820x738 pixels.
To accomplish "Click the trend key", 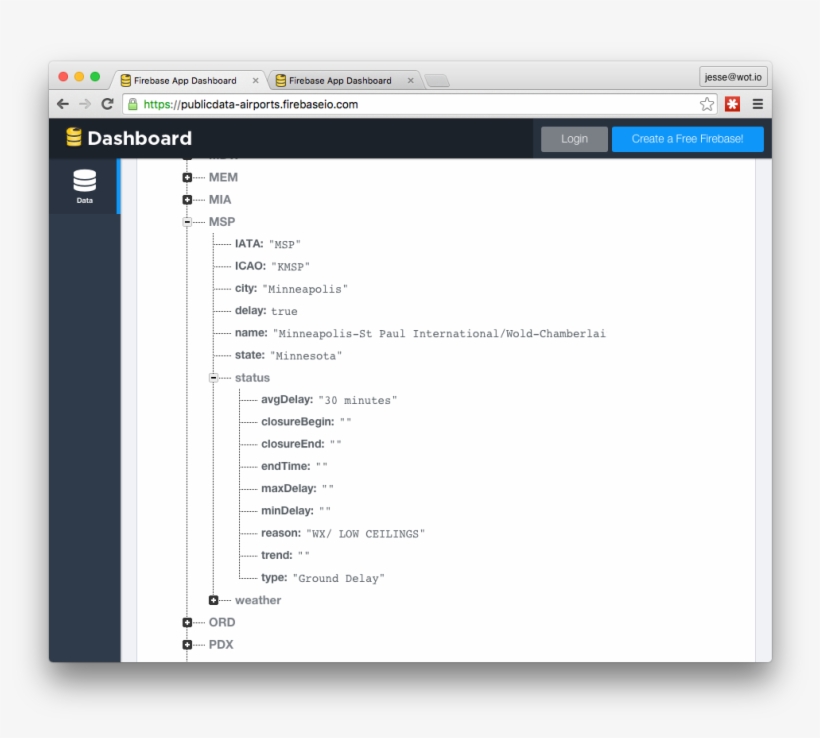I will (277, 555).
